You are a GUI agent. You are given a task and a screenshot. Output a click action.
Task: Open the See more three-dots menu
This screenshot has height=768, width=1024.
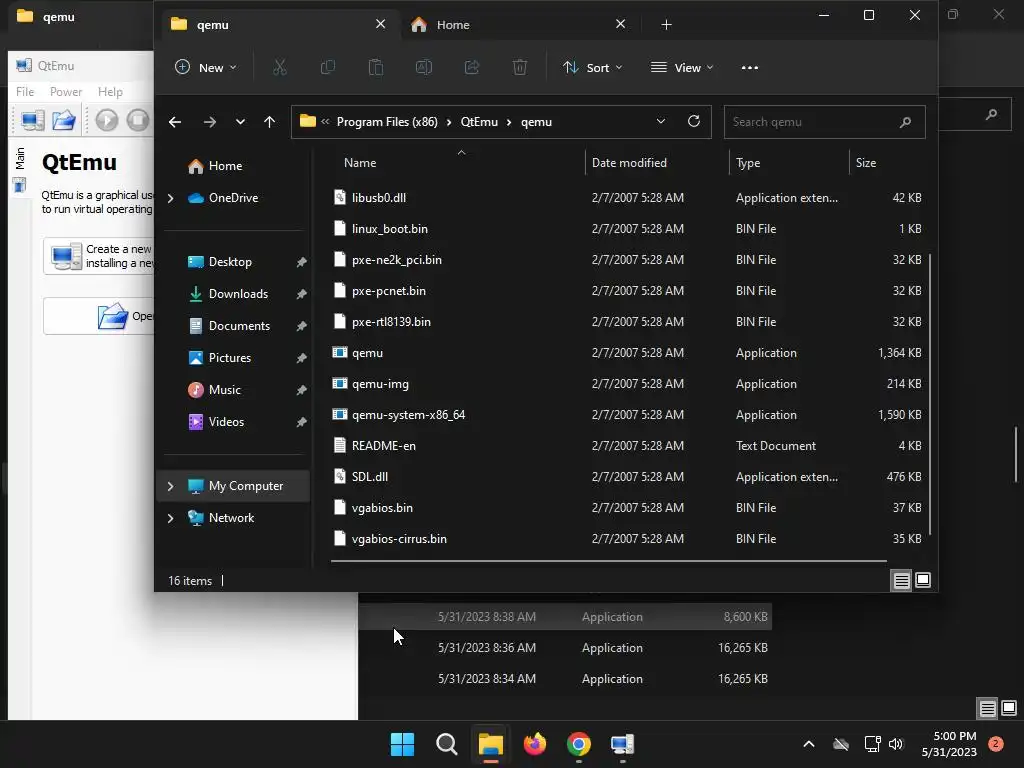pyautogui.click(x=750, y=67)
